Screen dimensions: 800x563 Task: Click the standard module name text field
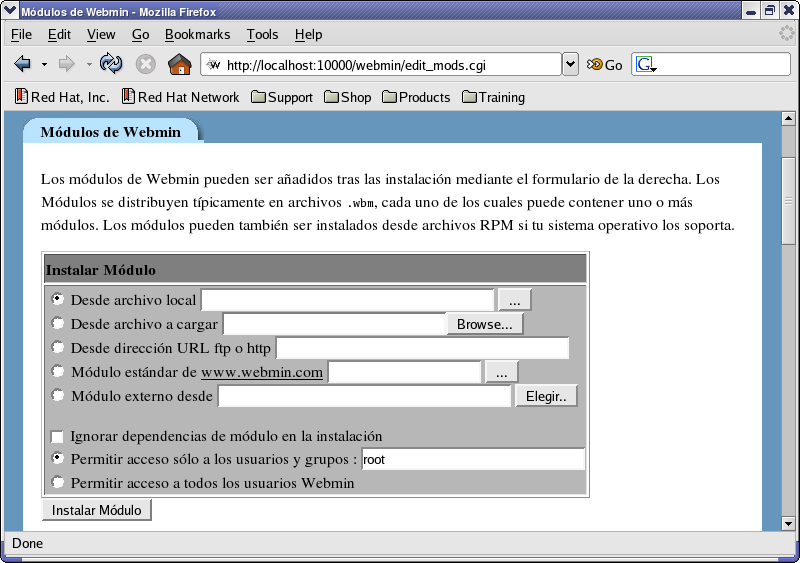[405, 372]
